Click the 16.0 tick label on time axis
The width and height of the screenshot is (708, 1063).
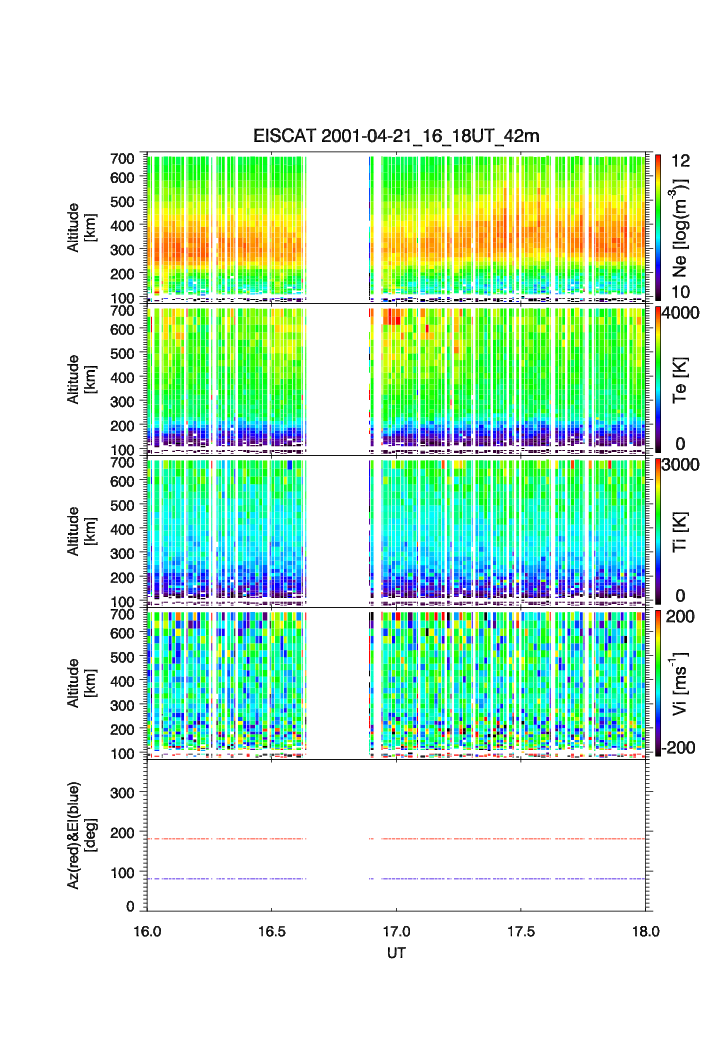point(148,931)
